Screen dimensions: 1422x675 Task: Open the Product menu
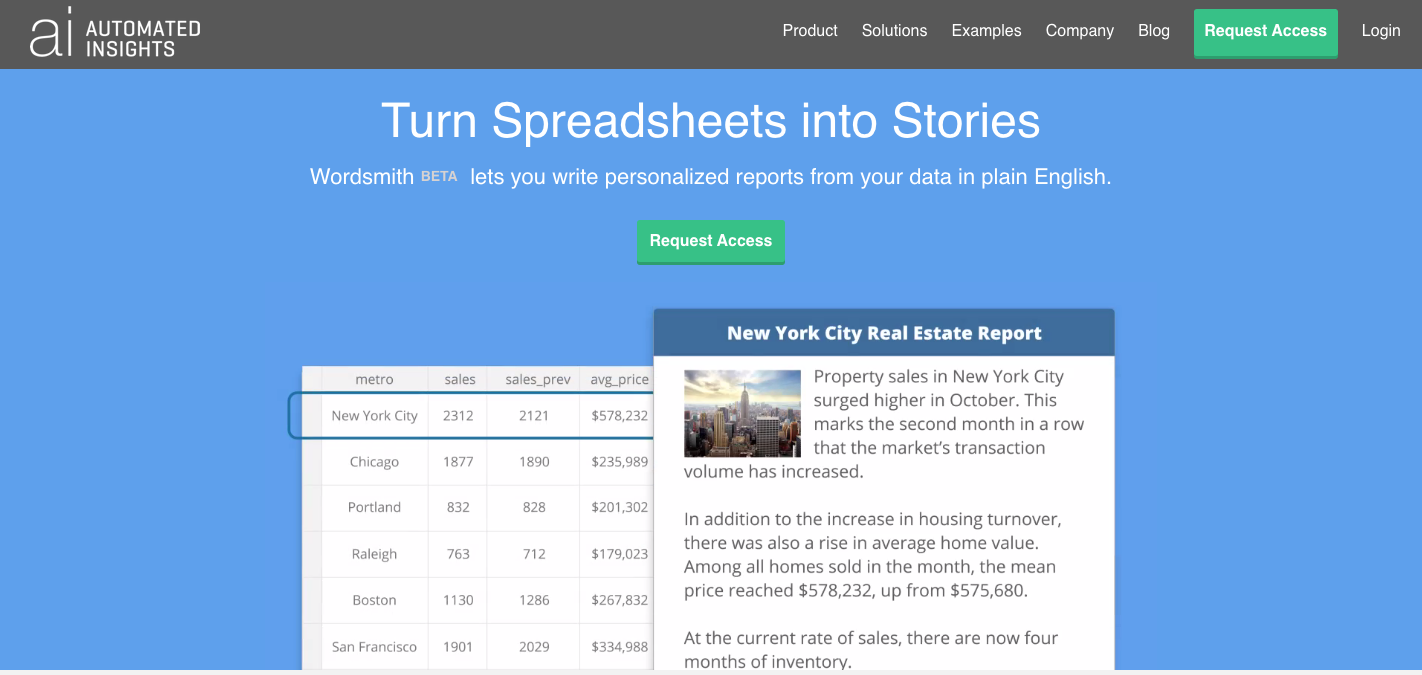point(810,30)
